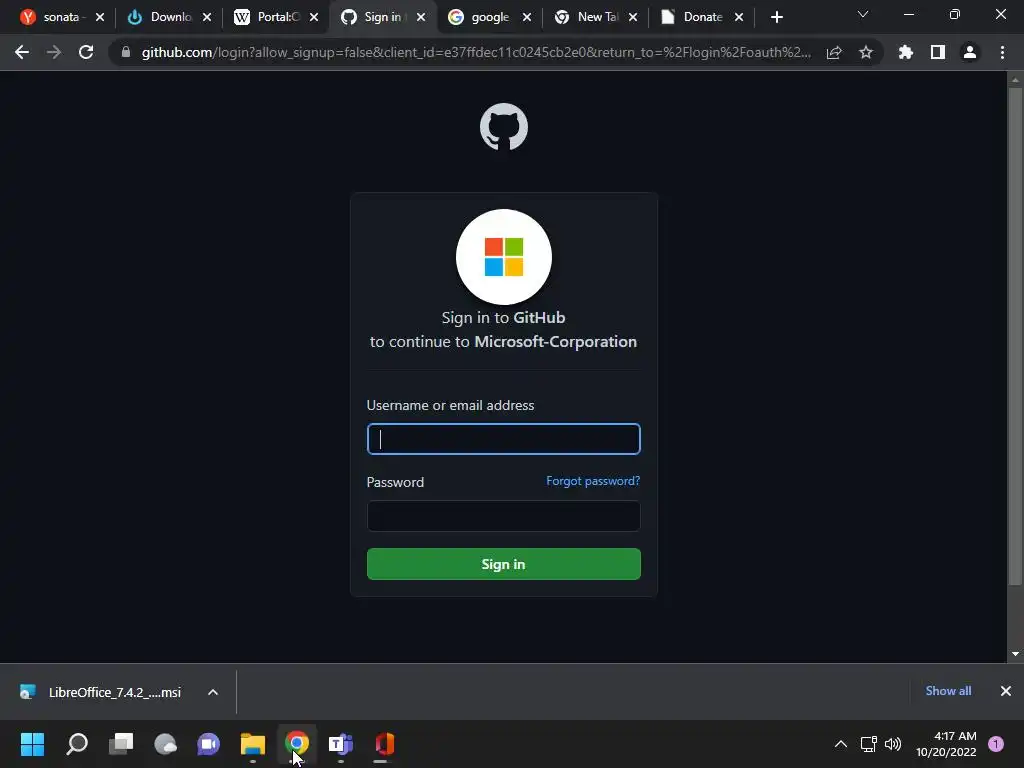1024x768 pixels.
Task: Focus the Username or email address field
Action: tap(504, 439)
